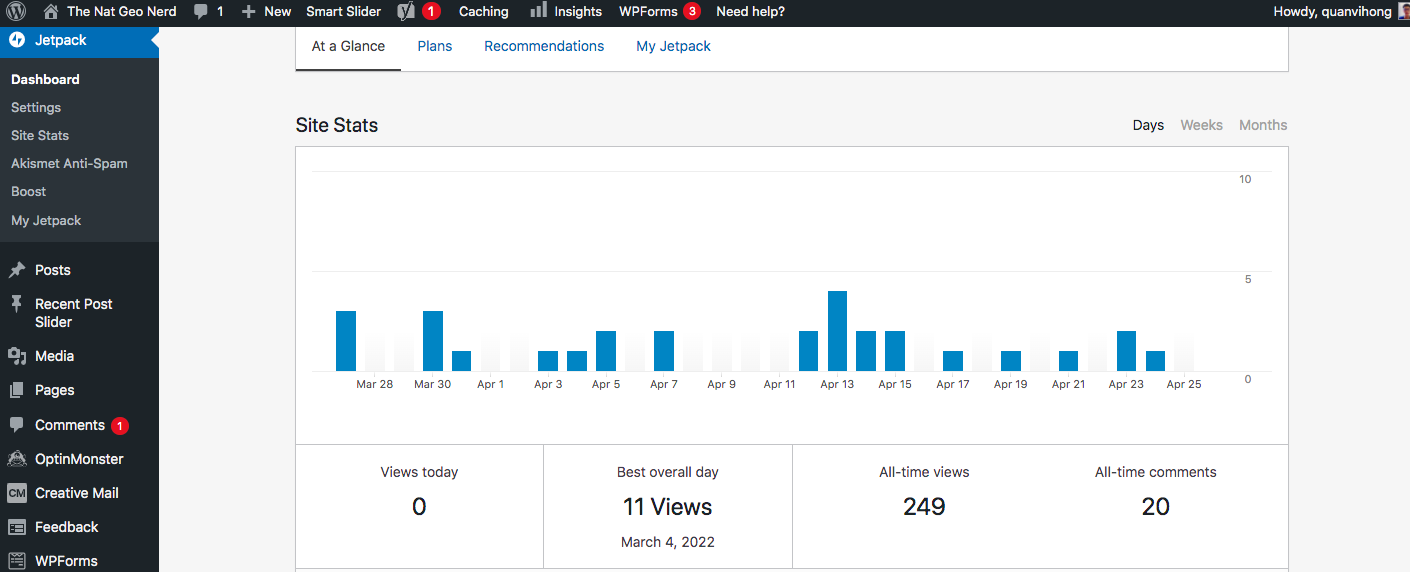Click the March 4, 2022 date
This screenshot has height=572, width=1410.
(668, 542)
